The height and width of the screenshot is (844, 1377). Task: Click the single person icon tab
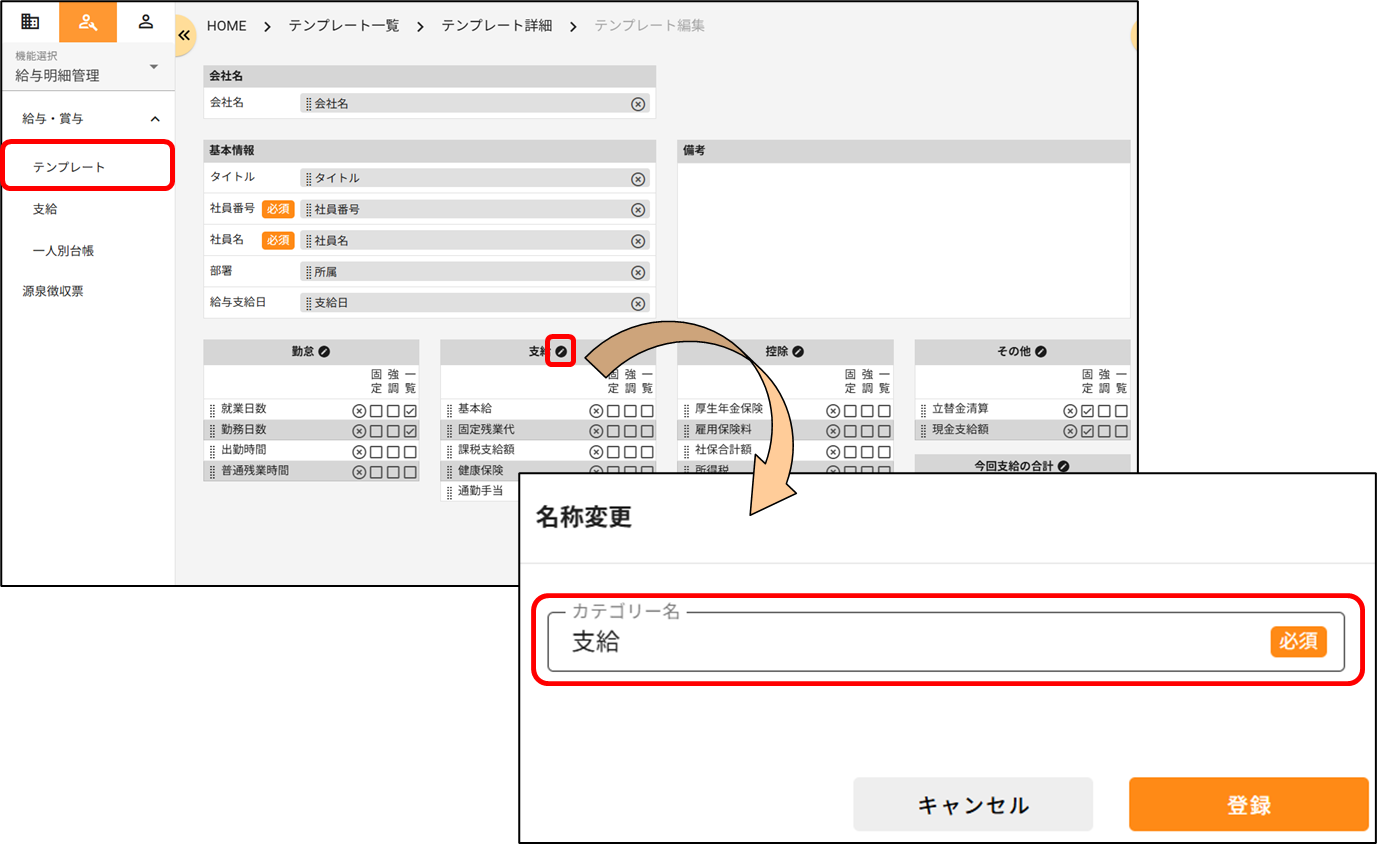[146, 21]
